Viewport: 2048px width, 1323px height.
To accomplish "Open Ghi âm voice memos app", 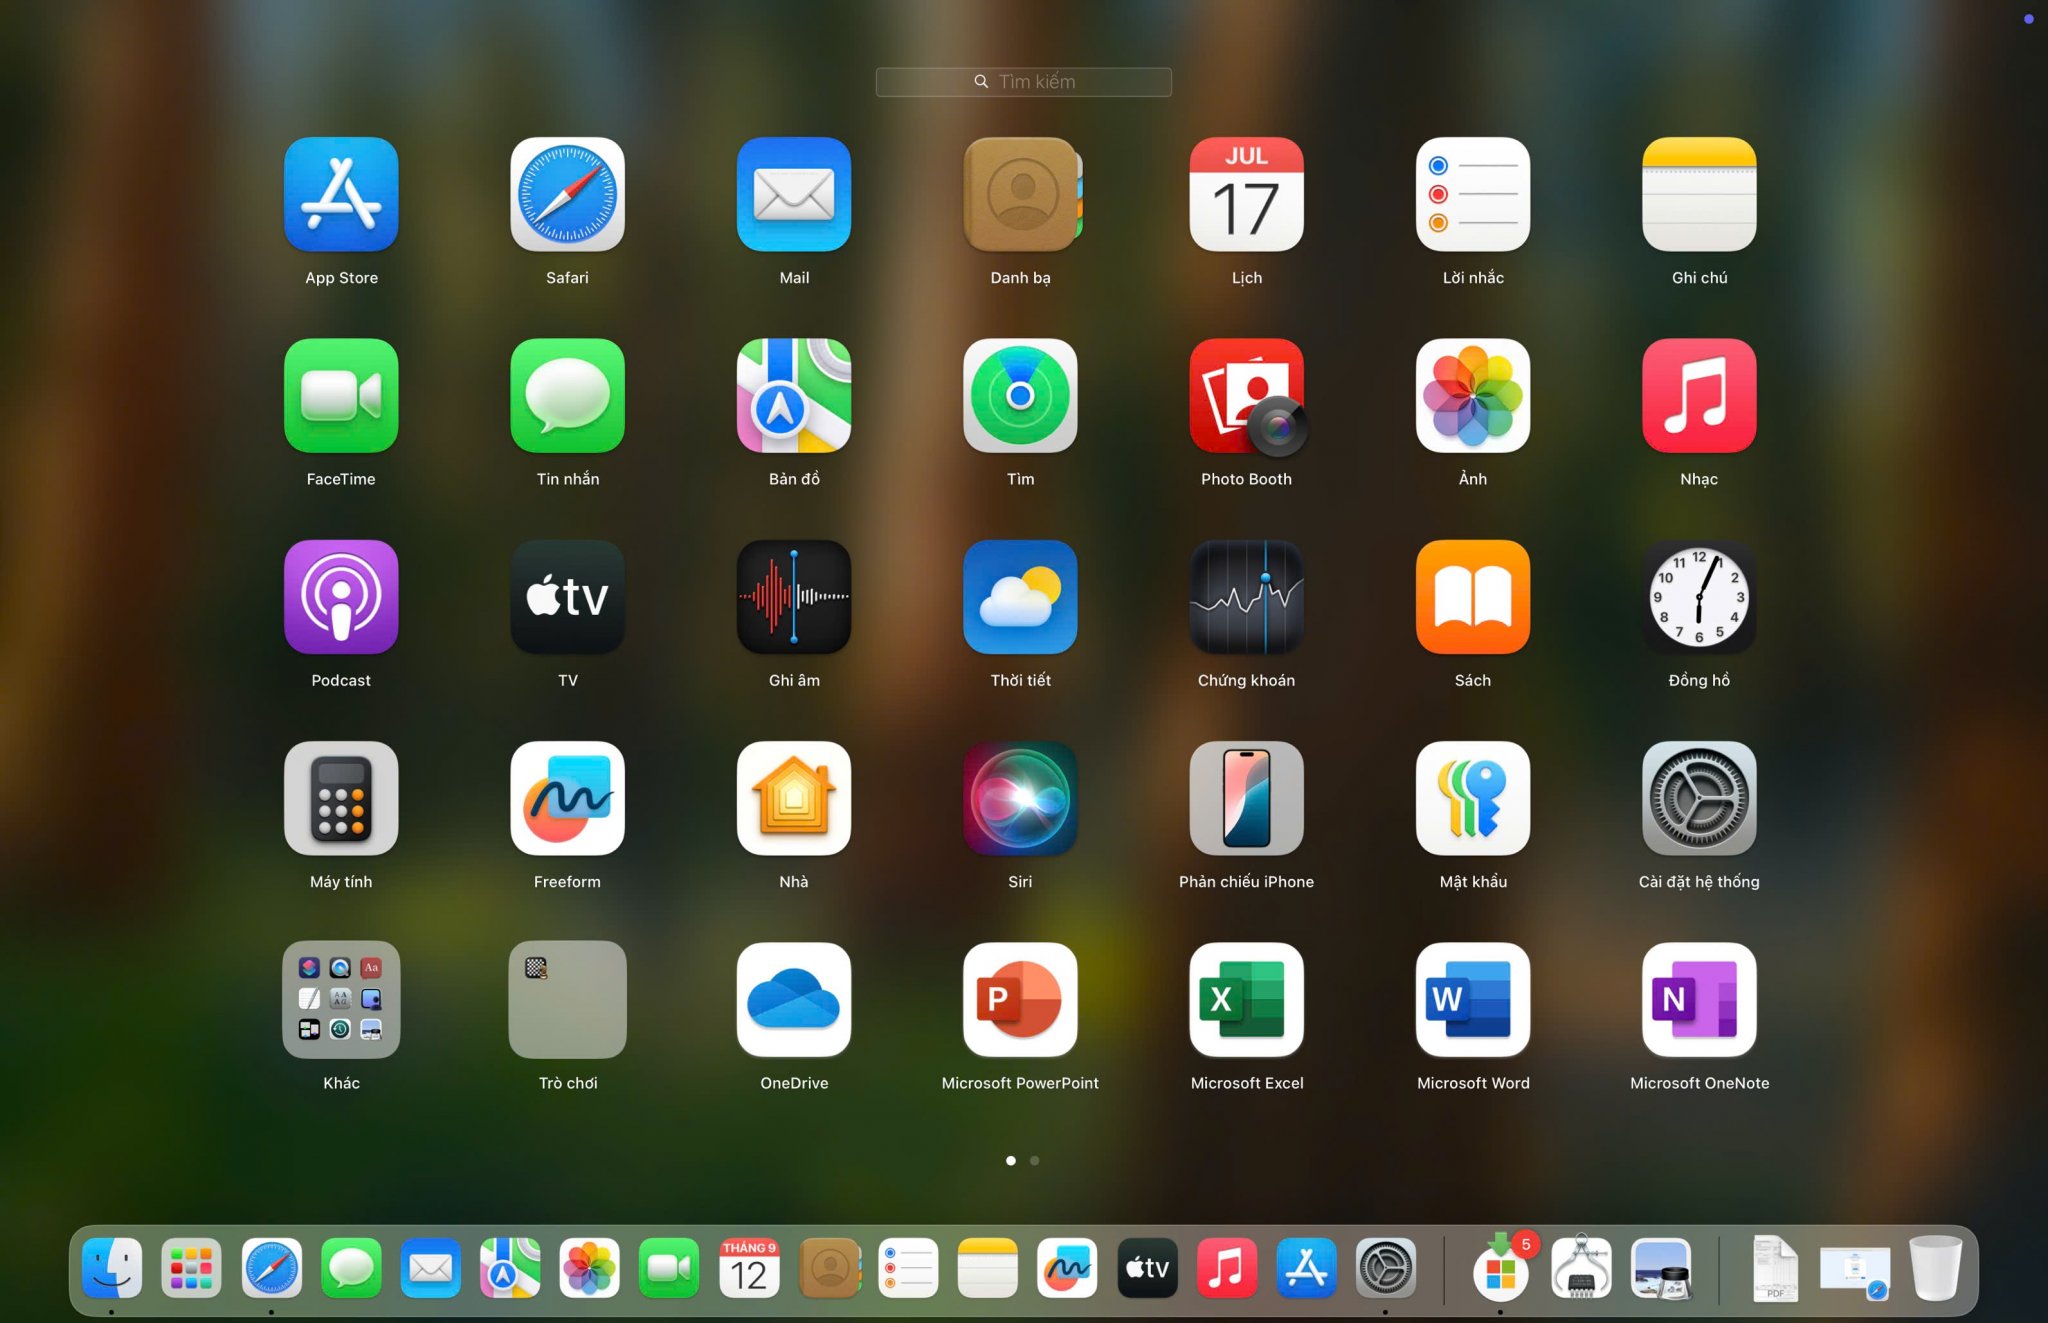I will [794, 597].
